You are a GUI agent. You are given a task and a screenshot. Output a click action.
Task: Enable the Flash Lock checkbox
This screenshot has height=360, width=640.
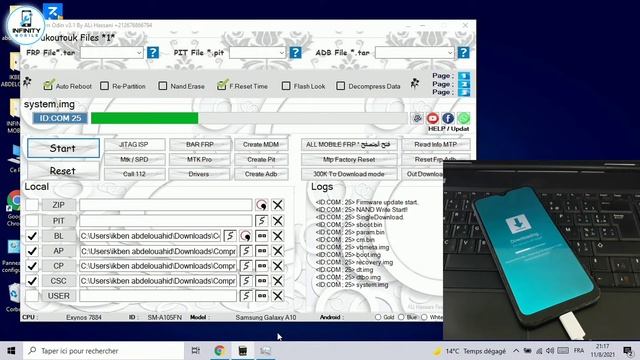286,86
